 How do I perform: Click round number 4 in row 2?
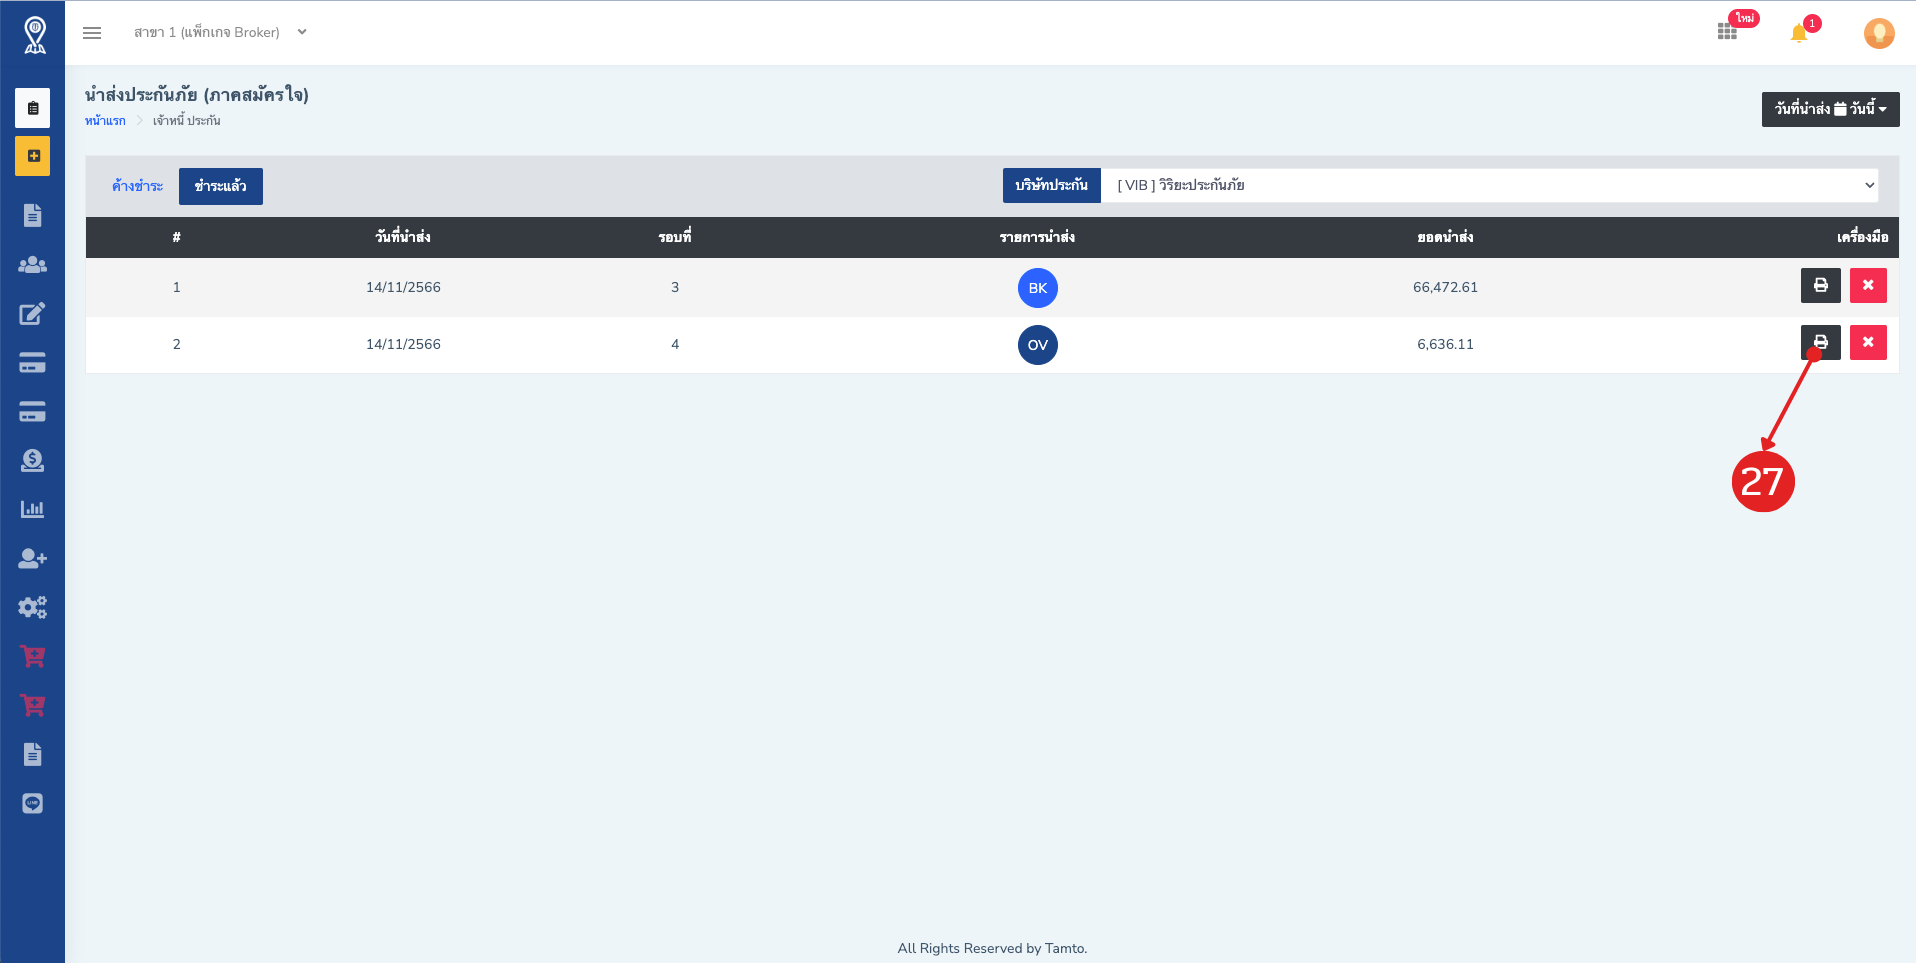[675, 344]
